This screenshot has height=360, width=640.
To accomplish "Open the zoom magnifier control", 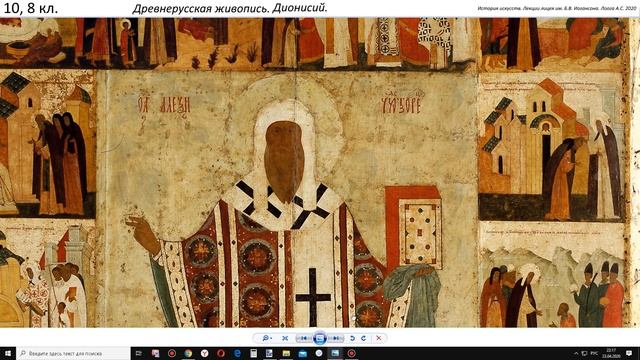I will [267, 338].
